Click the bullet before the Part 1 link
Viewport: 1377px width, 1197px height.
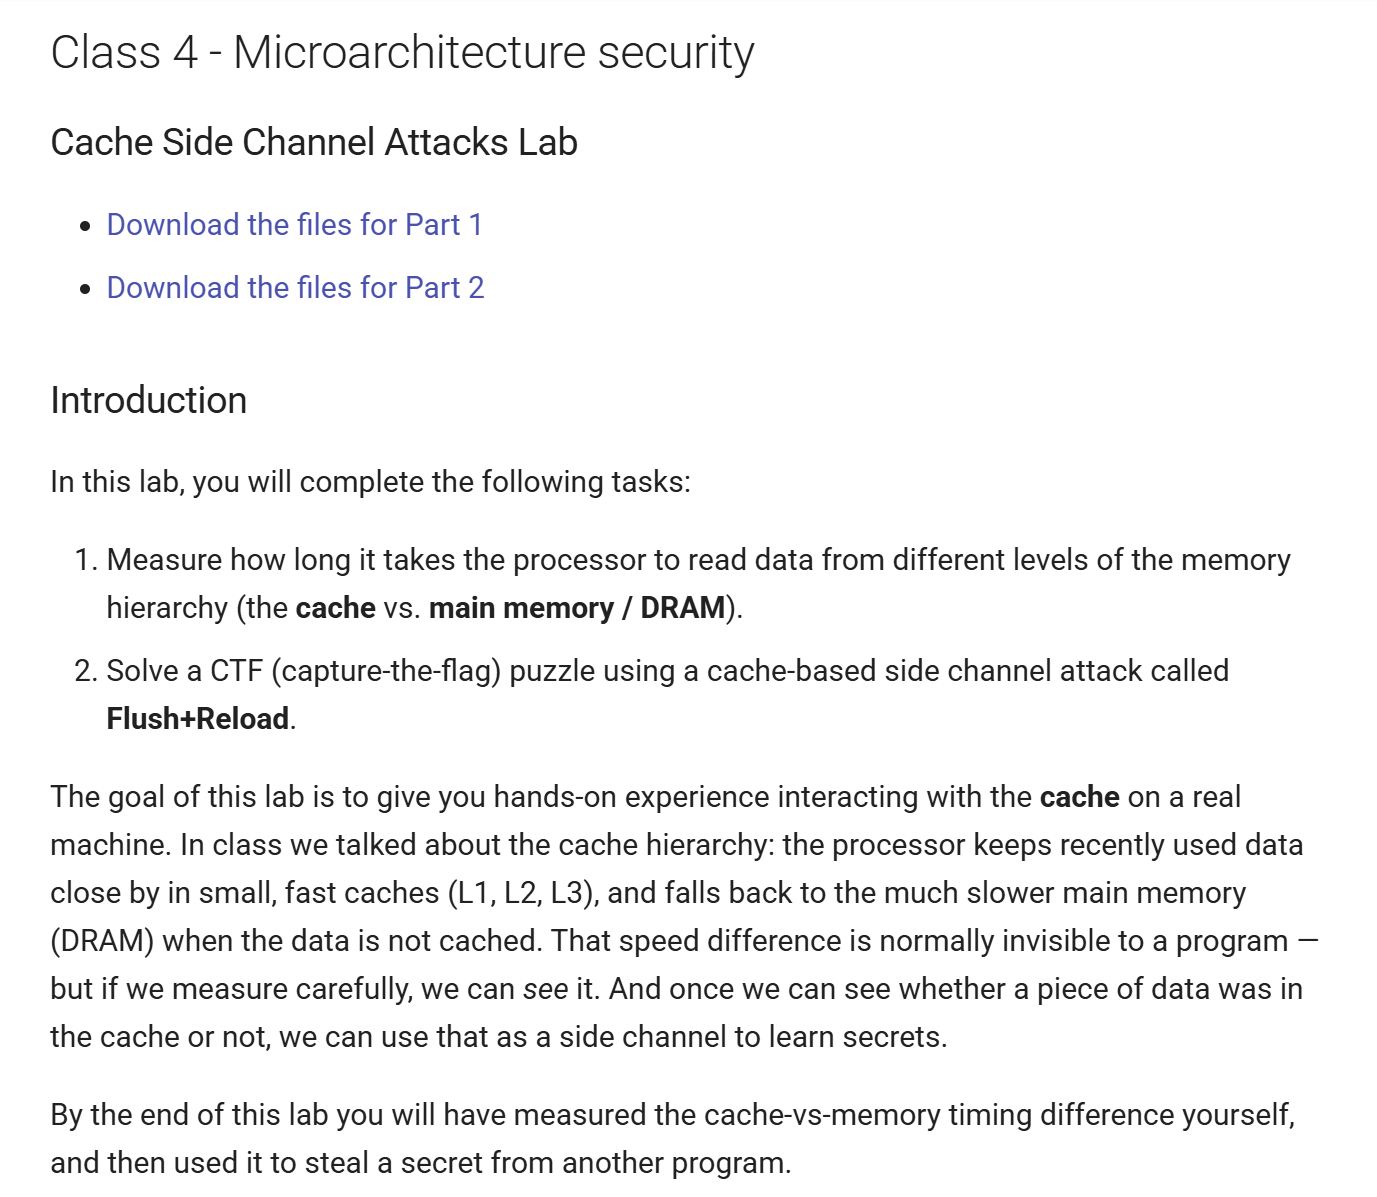click(x=85, y=226)
